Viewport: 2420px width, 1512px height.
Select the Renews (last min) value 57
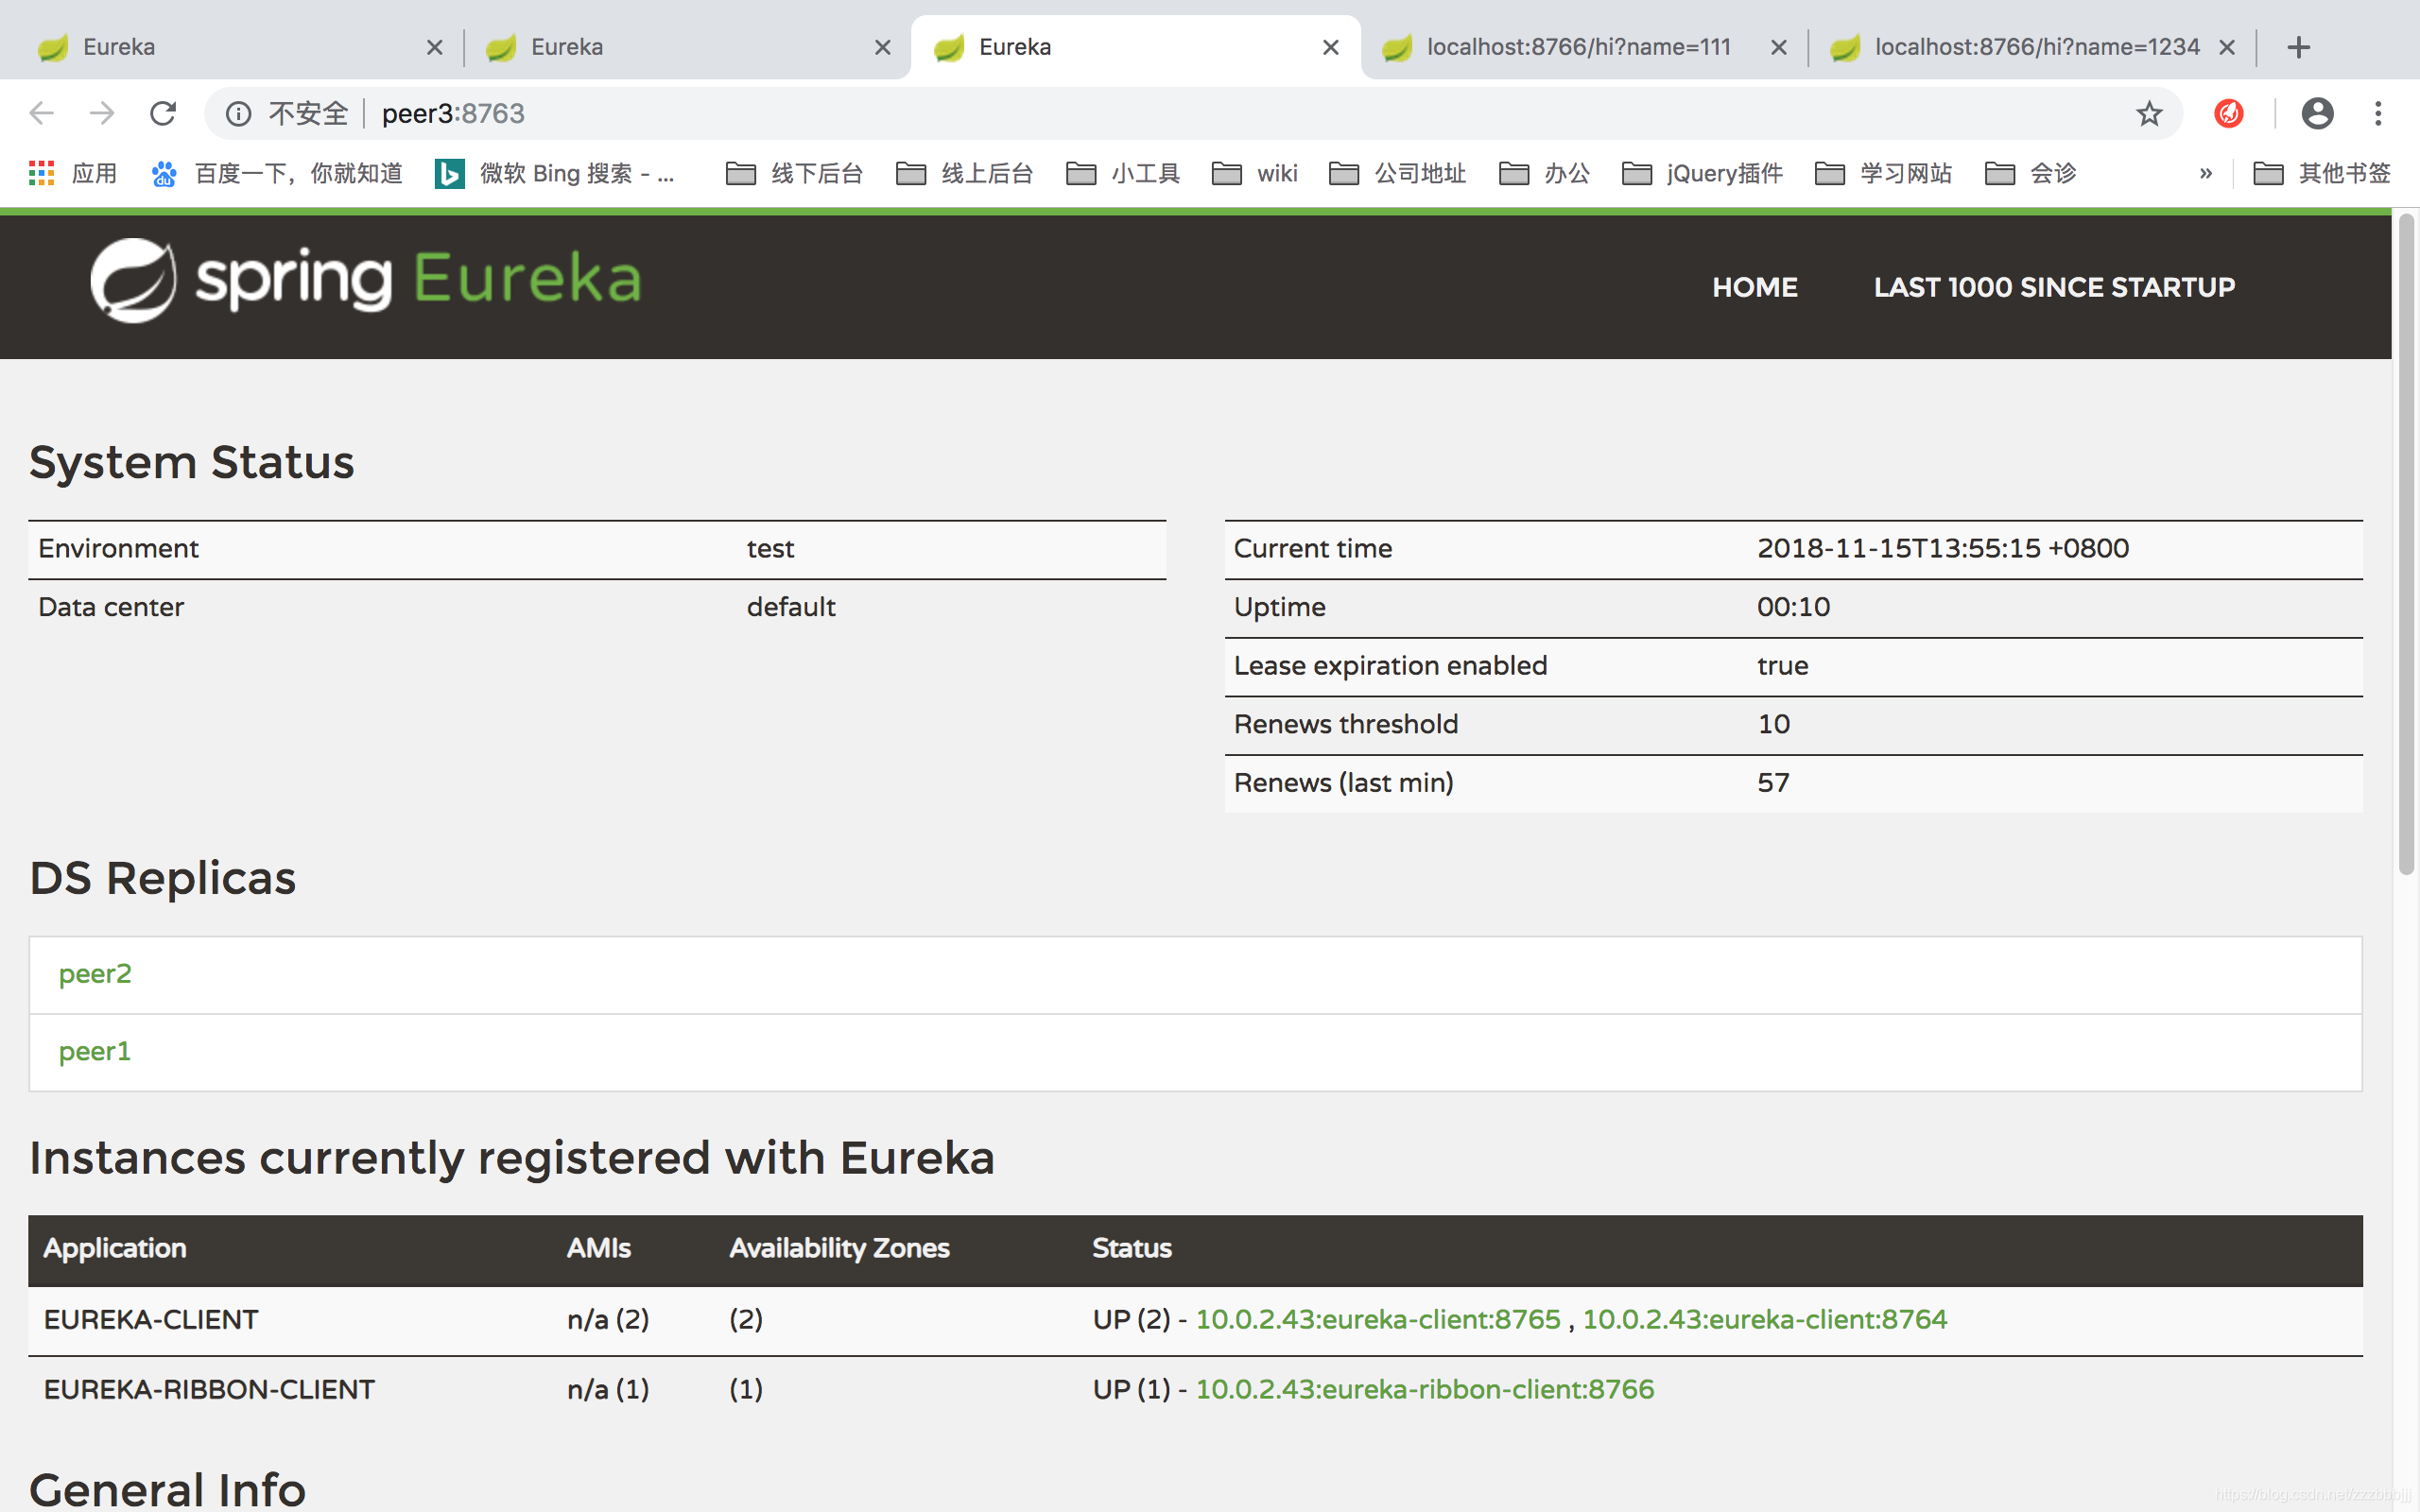pyautogui.click(x=1774, y=783)
